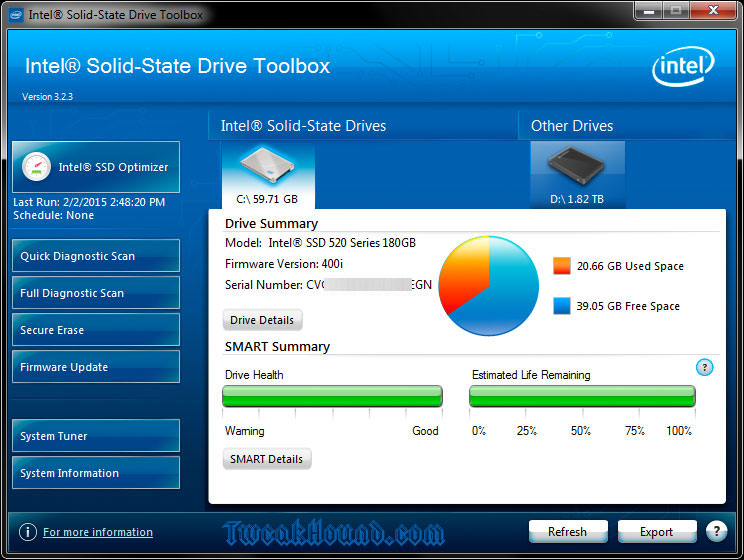Click the SSD Optimizer gauge icon
This screenshot has width=744, height=560.
pyautogui.click(x=37, y=167)
